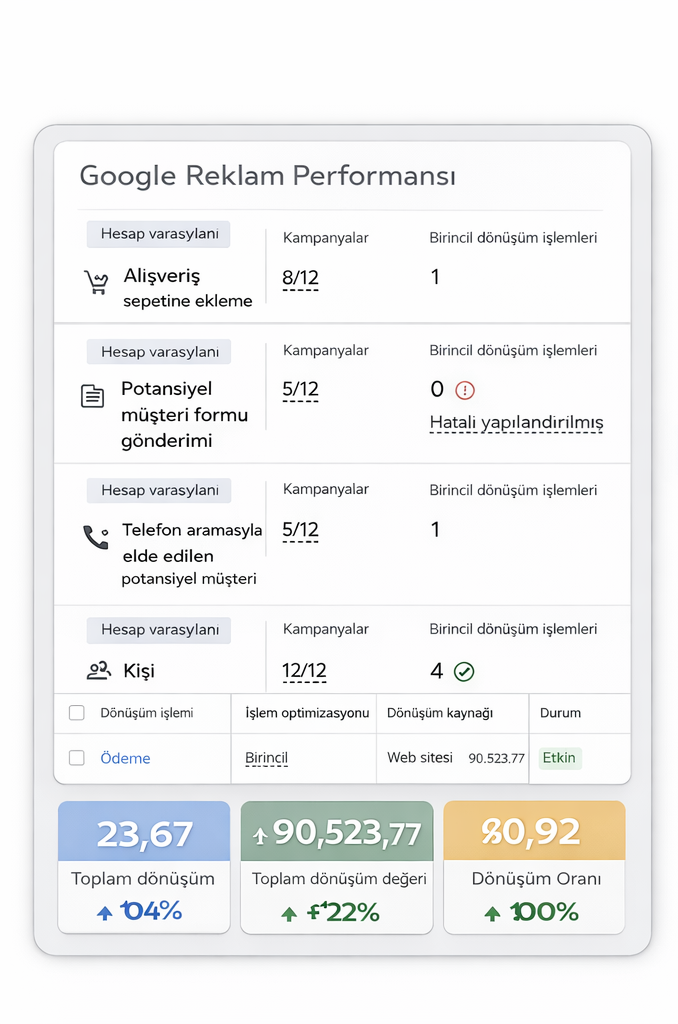This screenshot has width=678, height=1024.
Task: Click Hesap varsayılanı badge above Kişi
Action: point(159,630)
